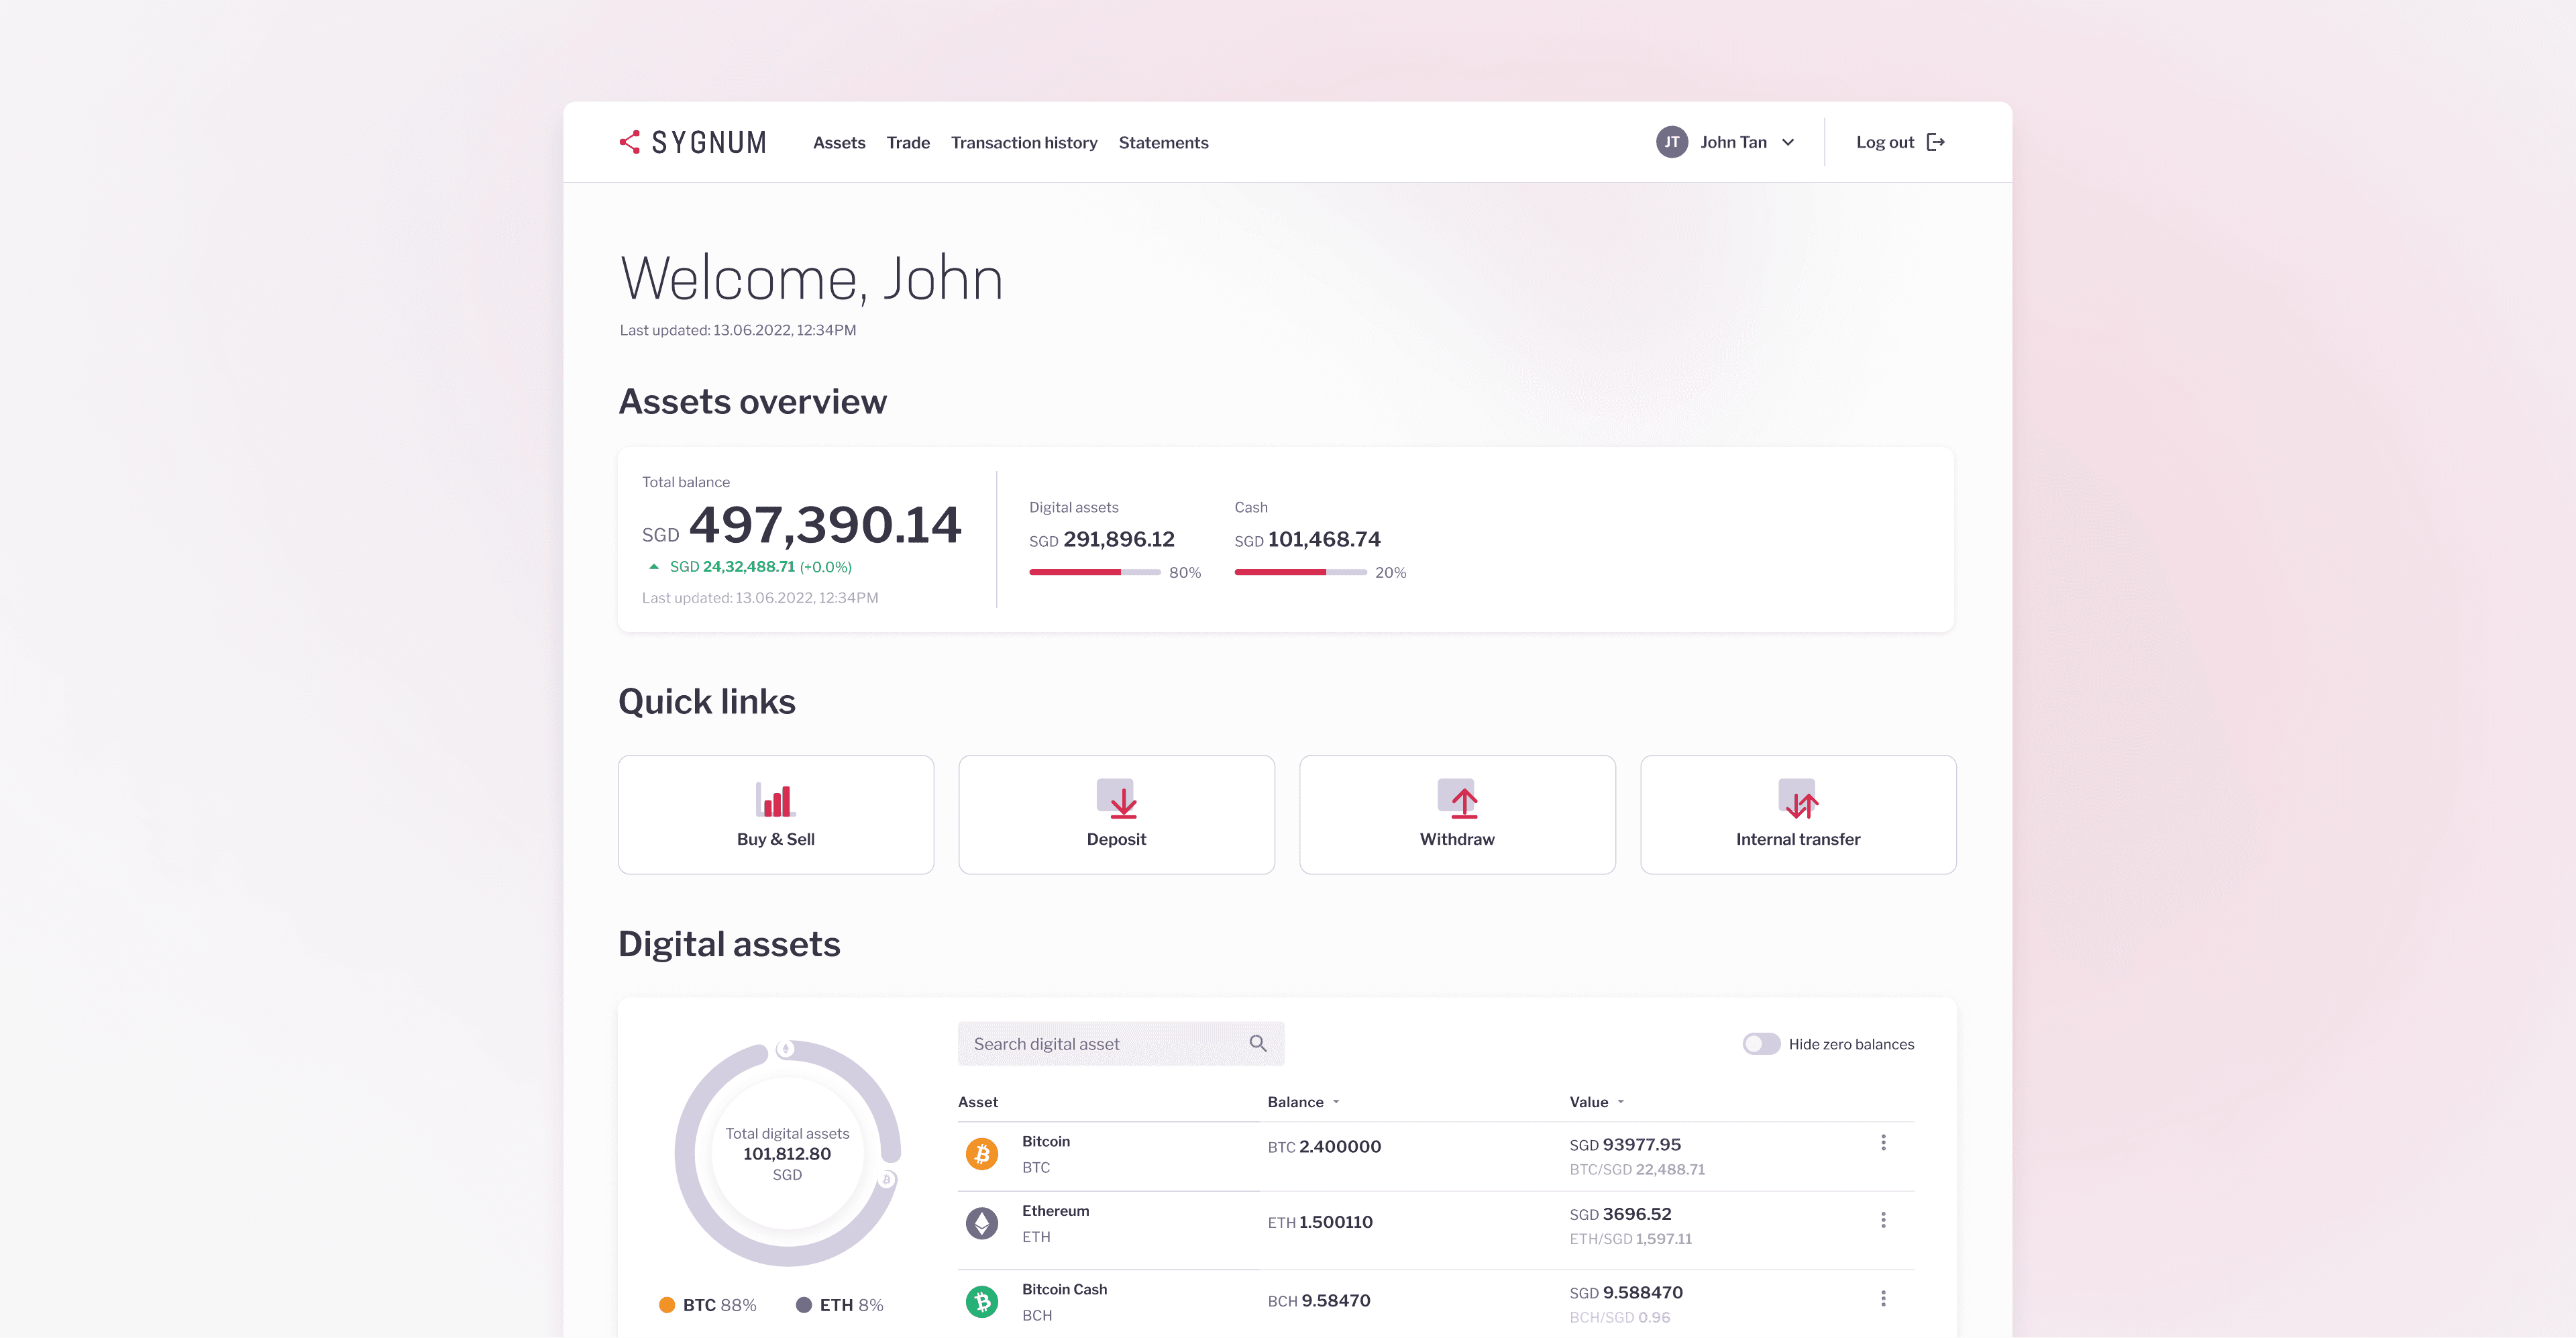Click the total digital assets donut chart center
Viewport: 2576px width, 1338px height.
787,1154
